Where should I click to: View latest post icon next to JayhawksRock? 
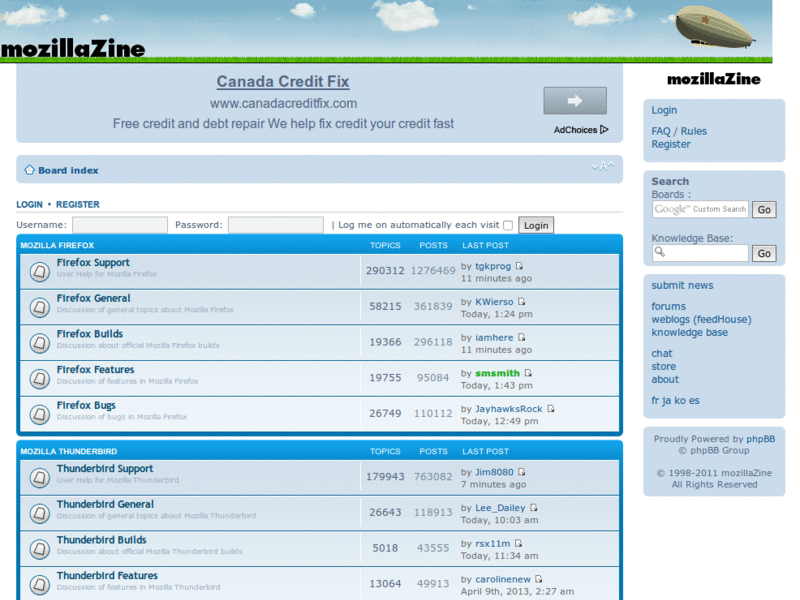[551, 409]
